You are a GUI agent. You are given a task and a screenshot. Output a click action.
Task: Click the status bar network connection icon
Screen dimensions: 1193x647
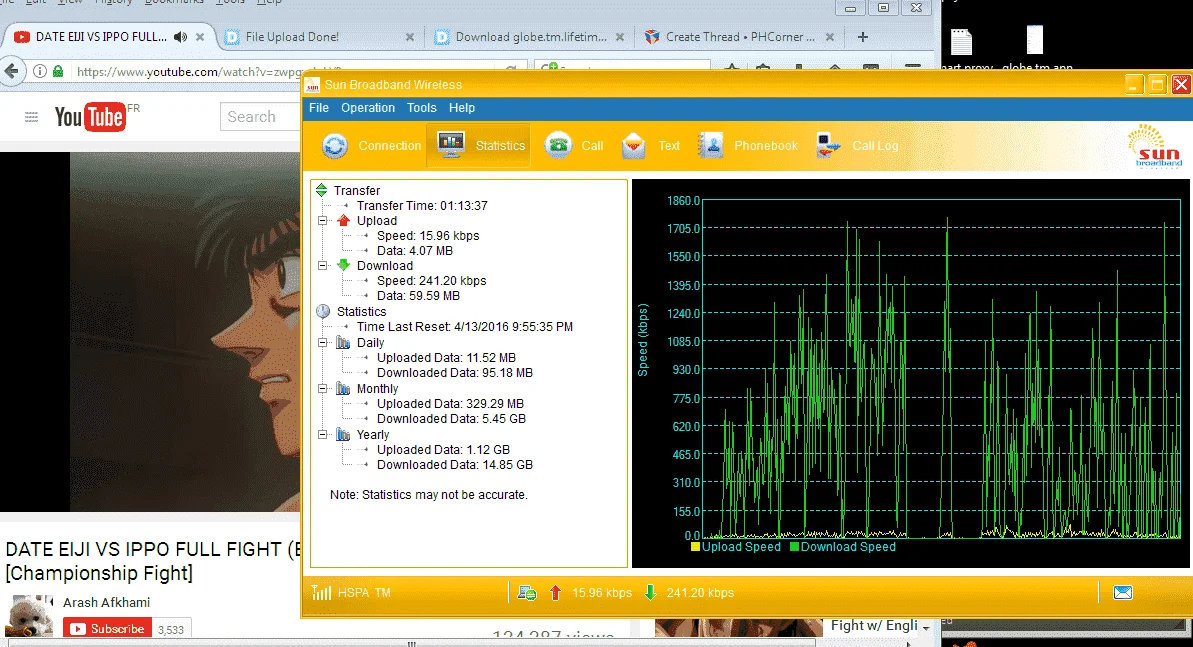[x=527, y=592]
